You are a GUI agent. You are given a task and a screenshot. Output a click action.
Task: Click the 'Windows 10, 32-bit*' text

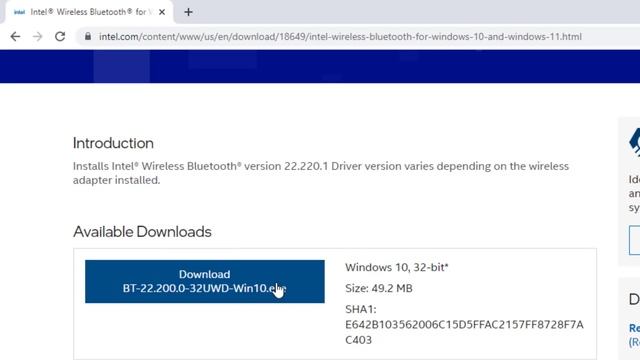[397, 267]
